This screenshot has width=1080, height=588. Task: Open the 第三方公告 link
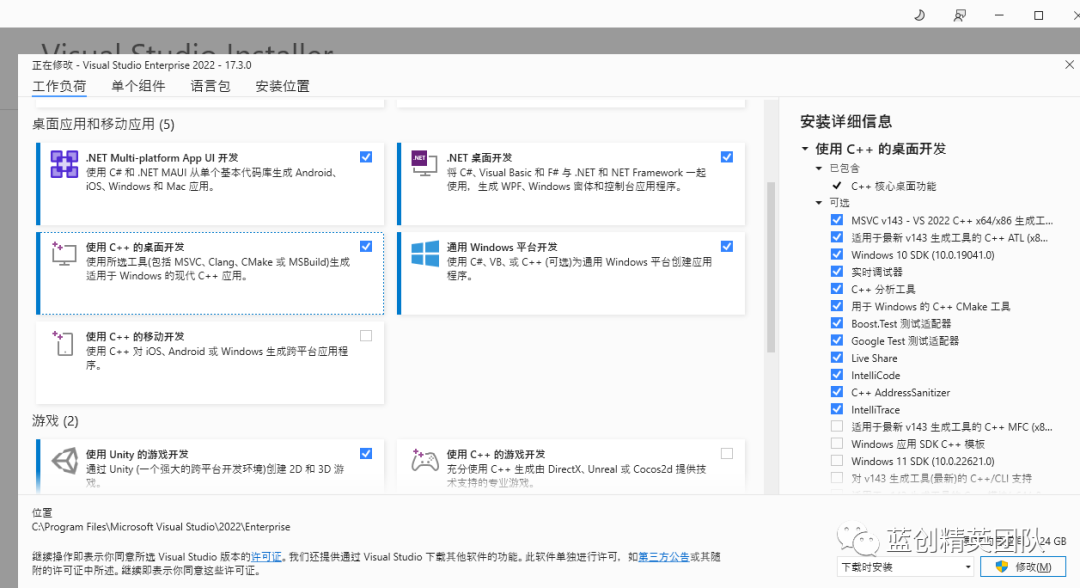664,556
